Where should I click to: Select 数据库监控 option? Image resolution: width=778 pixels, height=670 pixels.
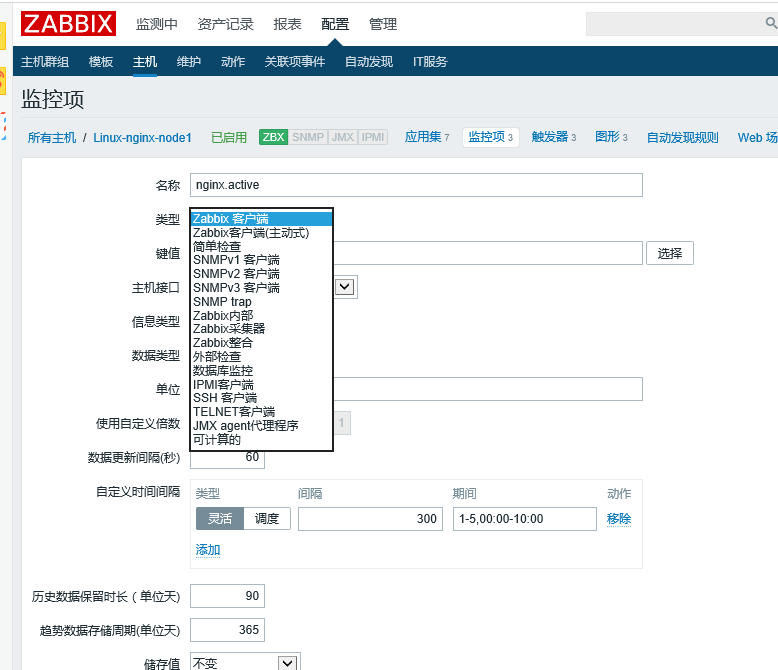click(x=261, y=371)
